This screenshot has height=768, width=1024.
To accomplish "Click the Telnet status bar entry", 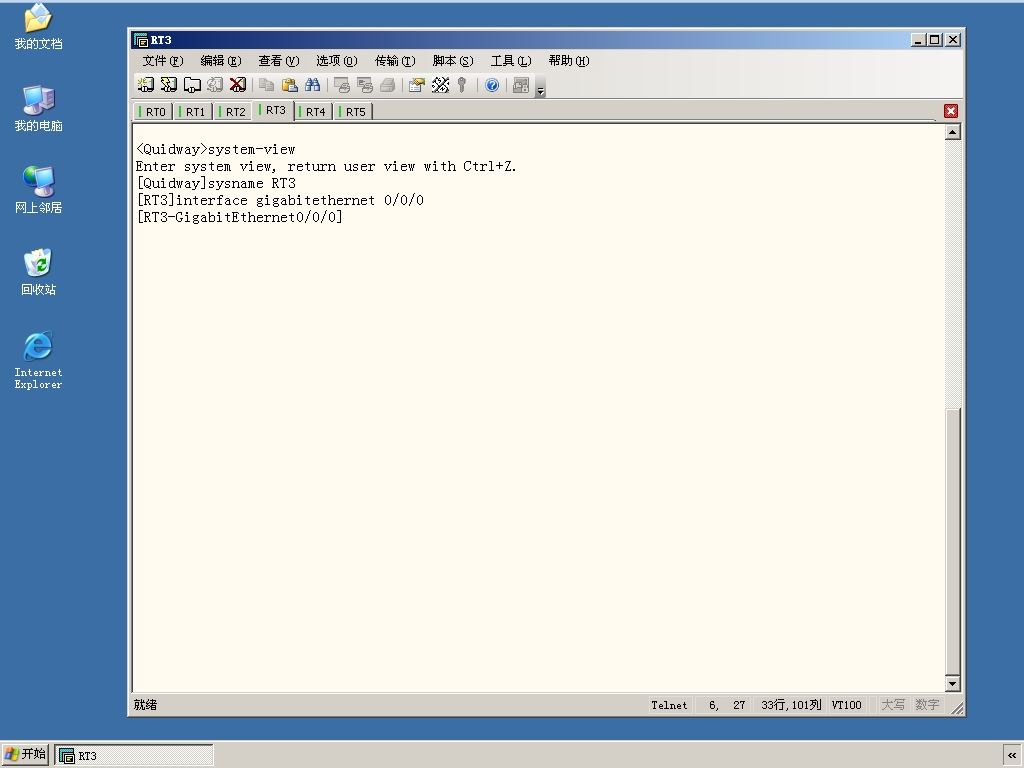I will (669, 705).
